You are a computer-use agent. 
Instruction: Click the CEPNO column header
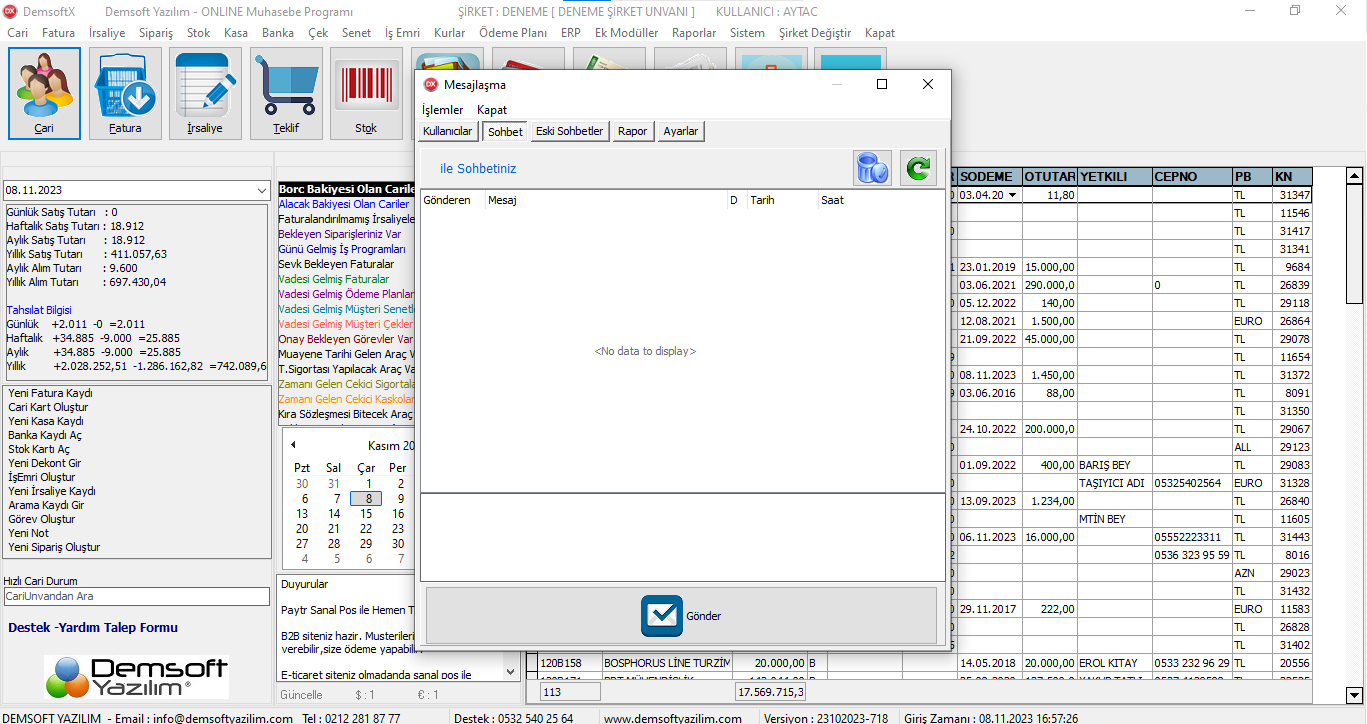coord(1192,177)
